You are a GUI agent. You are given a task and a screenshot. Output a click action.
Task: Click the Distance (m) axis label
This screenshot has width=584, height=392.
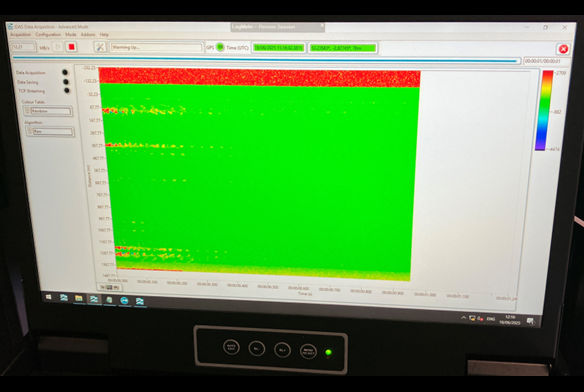(89, 176)
